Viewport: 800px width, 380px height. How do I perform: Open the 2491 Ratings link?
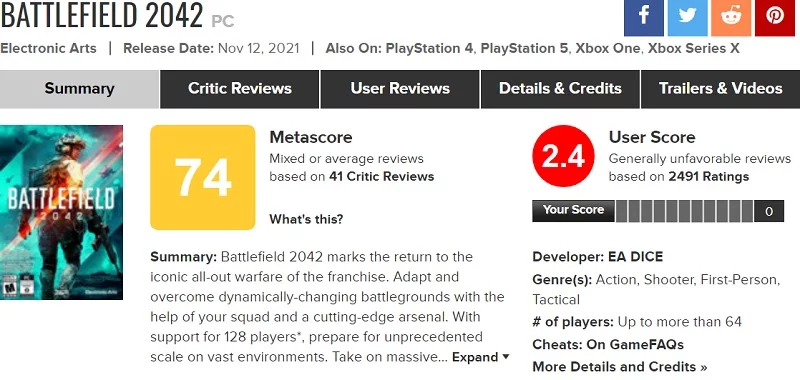[x=709, y=176]
